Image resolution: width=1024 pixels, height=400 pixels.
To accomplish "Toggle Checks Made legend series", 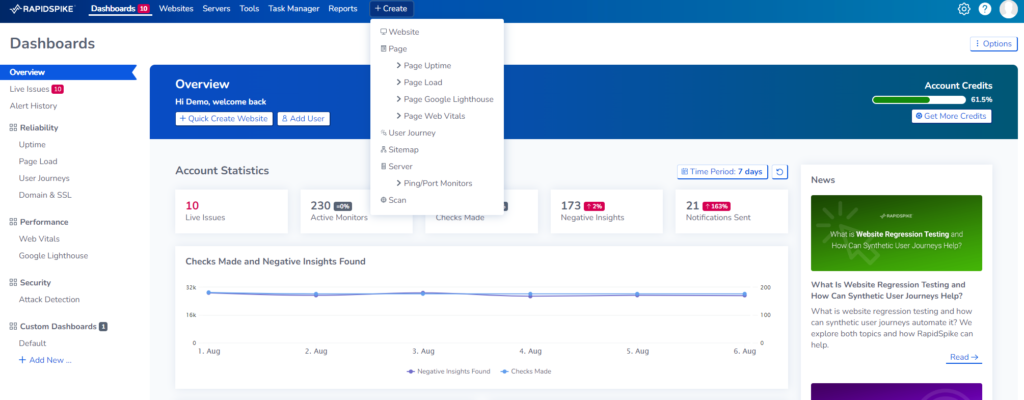I will pos(525,372).
